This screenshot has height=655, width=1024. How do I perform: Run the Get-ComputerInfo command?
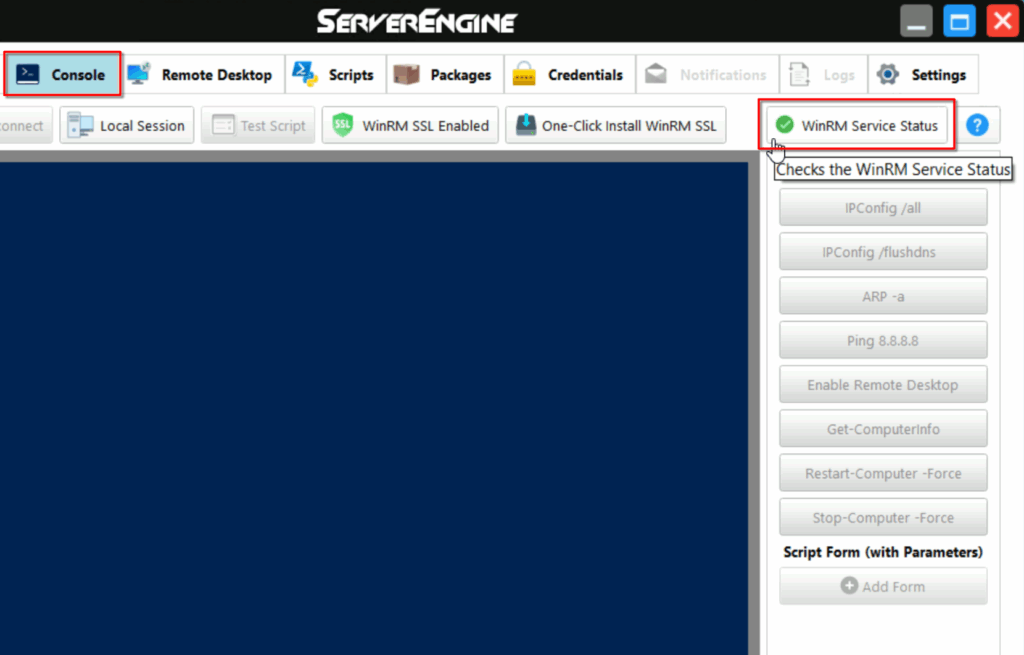tap(883, 429)
